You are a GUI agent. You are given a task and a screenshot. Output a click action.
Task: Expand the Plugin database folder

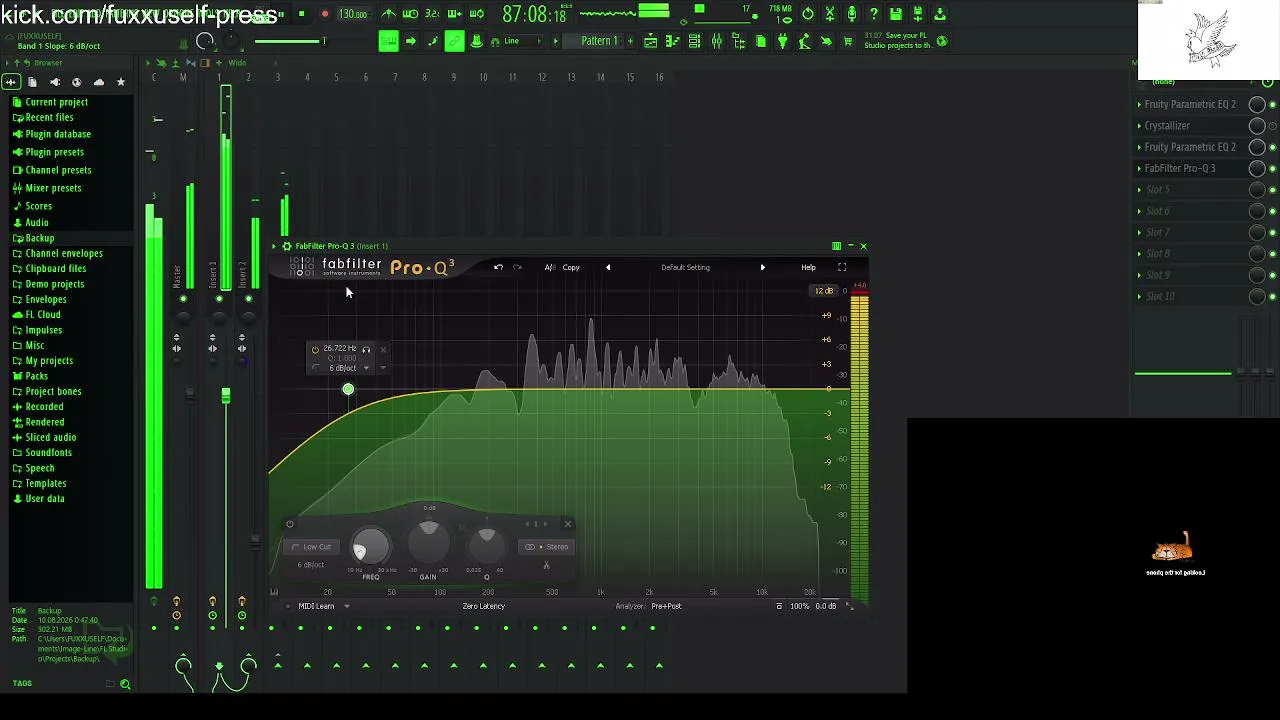(x=57, y=134)
